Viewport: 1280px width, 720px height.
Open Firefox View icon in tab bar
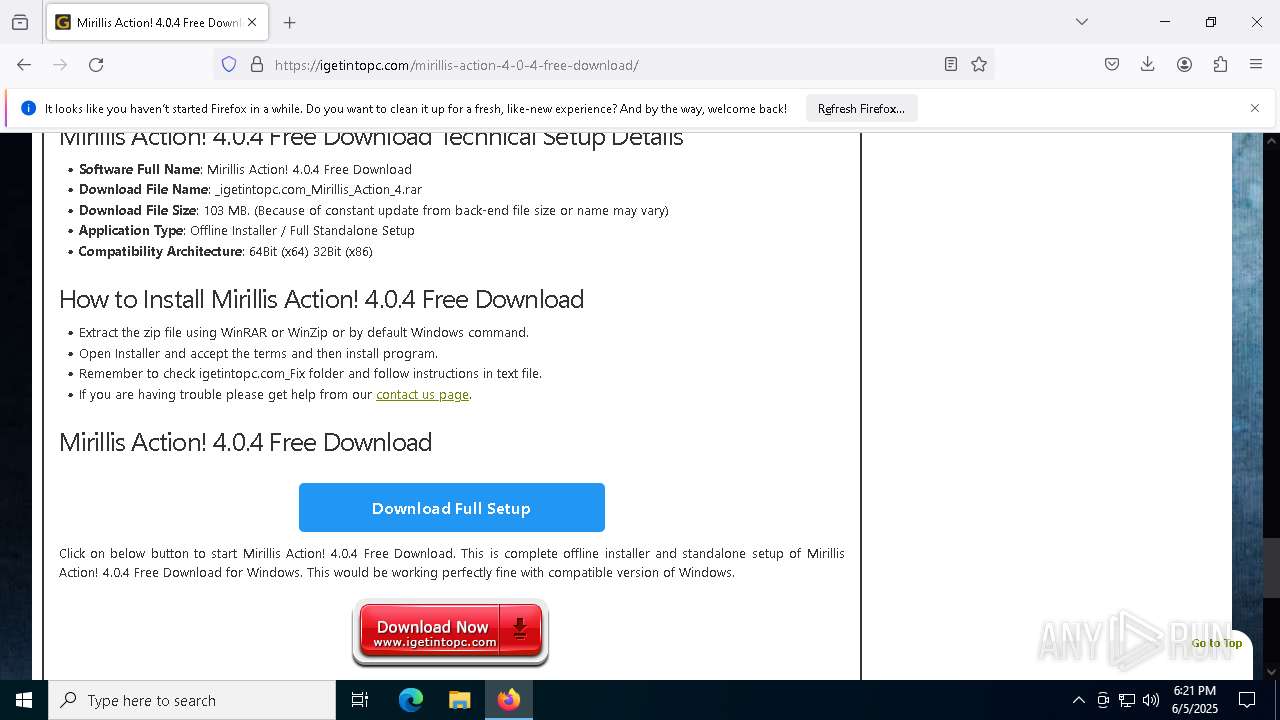20,22
